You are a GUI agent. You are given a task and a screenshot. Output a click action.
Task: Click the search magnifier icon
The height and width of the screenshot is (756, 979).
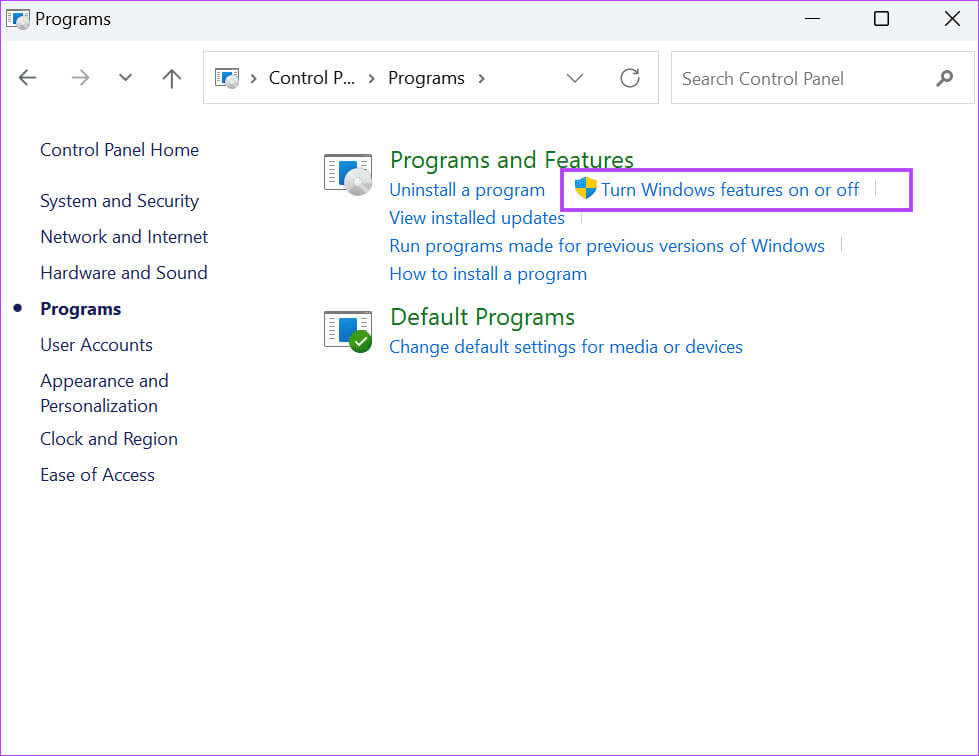tap(945, 78)
